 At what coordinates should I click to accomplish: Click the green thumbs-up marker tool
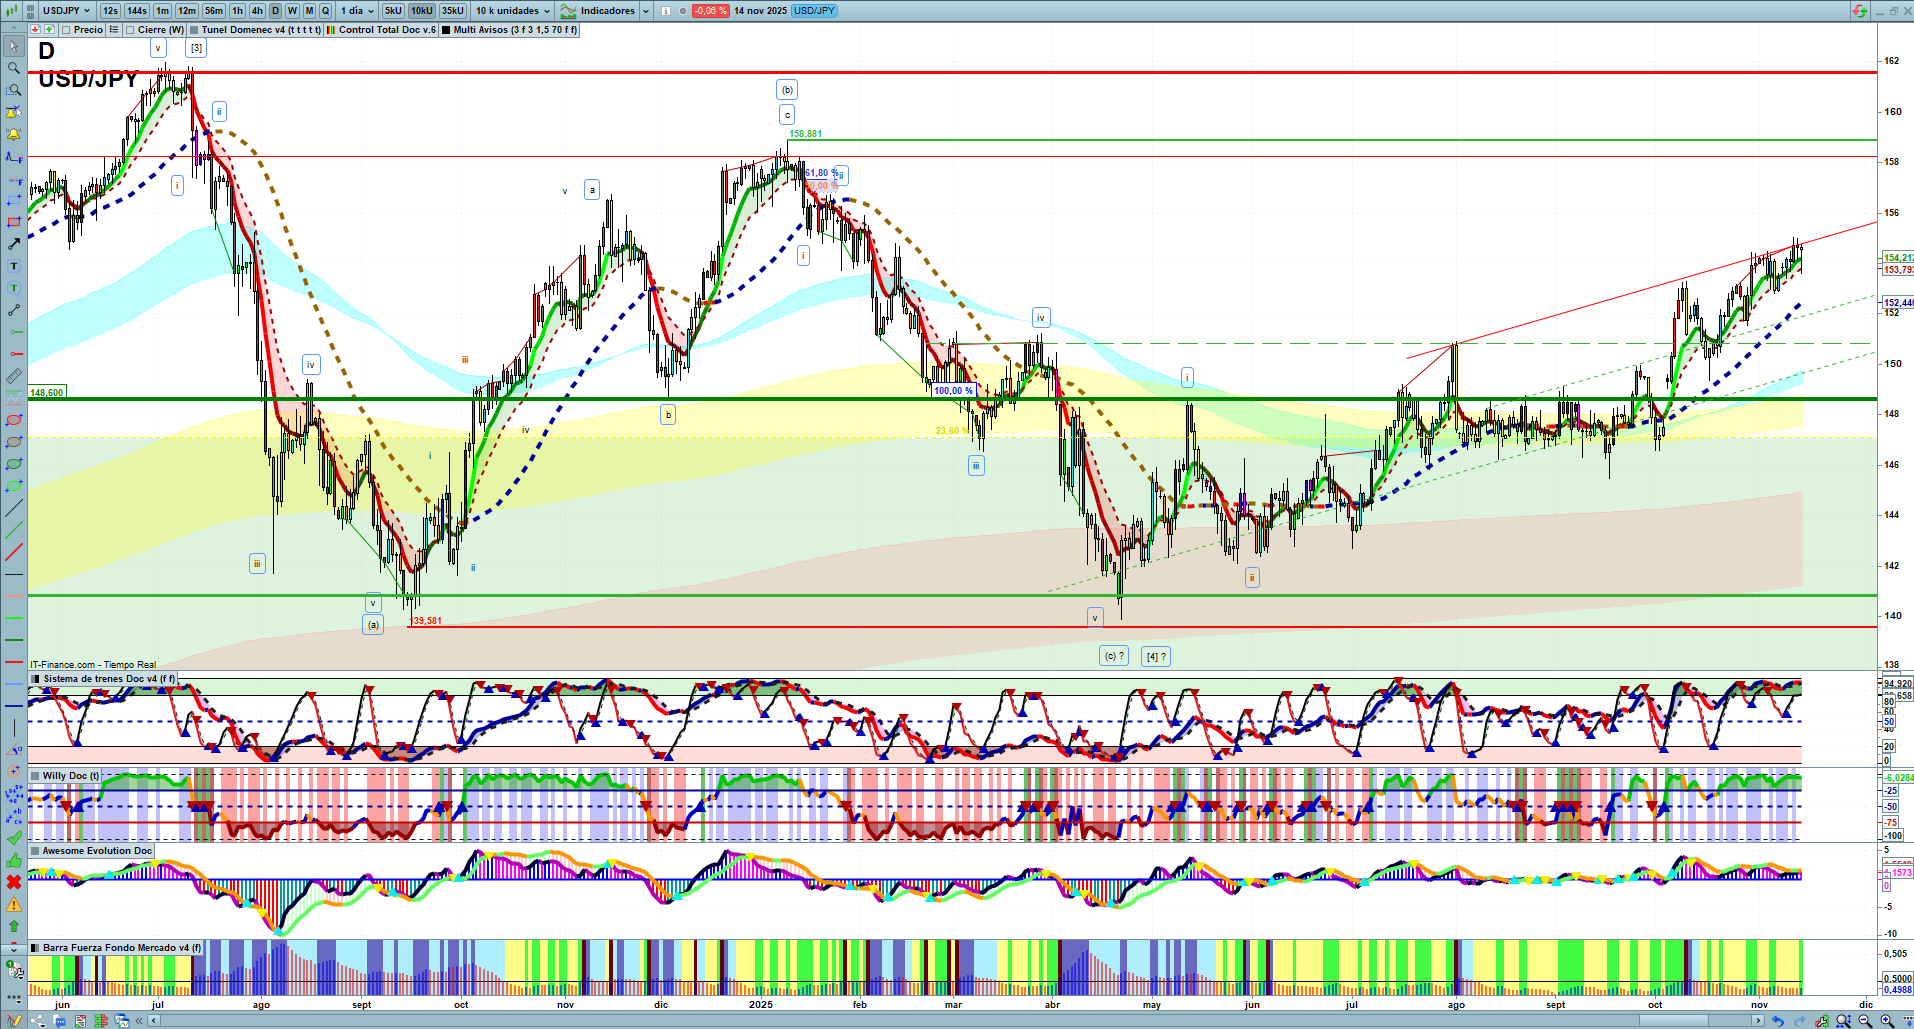click(x=14, y=860)
